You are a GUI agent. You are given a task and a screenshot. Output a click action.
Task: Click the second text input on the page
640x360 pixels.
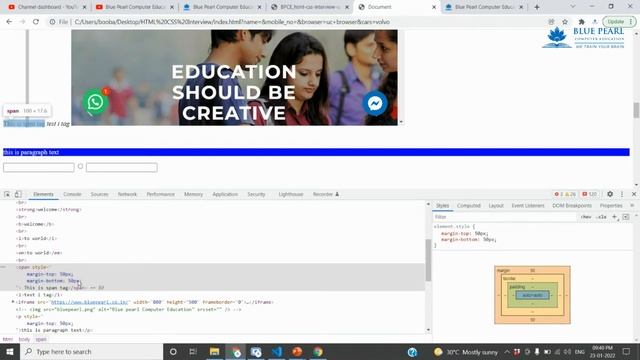pyautogui.click(x=122, y=167)
